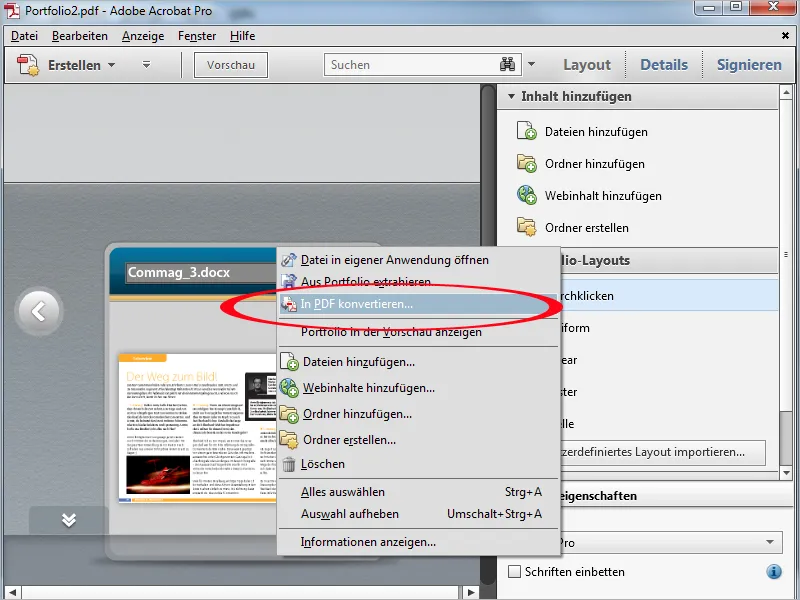
Task: Open the Bearbeiten menu
Action: [80, 36]
